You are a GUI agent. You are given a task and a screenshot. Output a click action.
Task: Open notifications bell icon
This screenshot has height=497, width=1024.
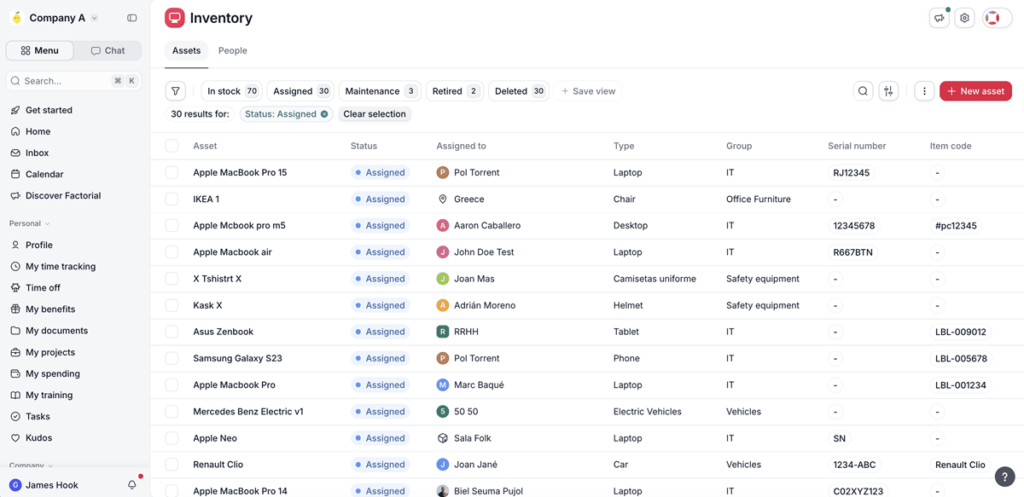click(x=132, y=485)
